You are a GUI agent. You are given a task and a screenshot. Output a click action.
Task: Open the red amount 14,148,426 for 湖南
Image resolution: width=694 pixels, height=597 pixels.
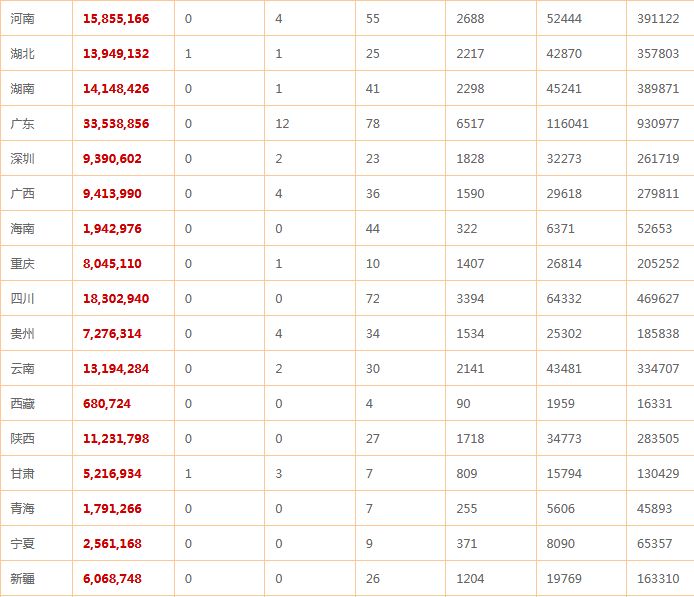[x=117, y=88]
